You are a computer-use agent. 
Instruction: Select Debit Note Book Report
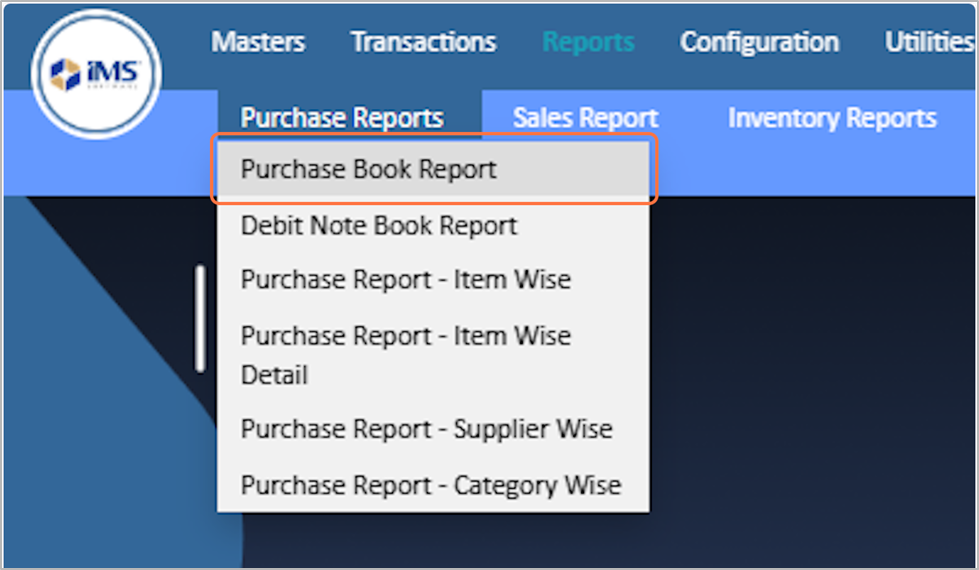click(379, 226)
